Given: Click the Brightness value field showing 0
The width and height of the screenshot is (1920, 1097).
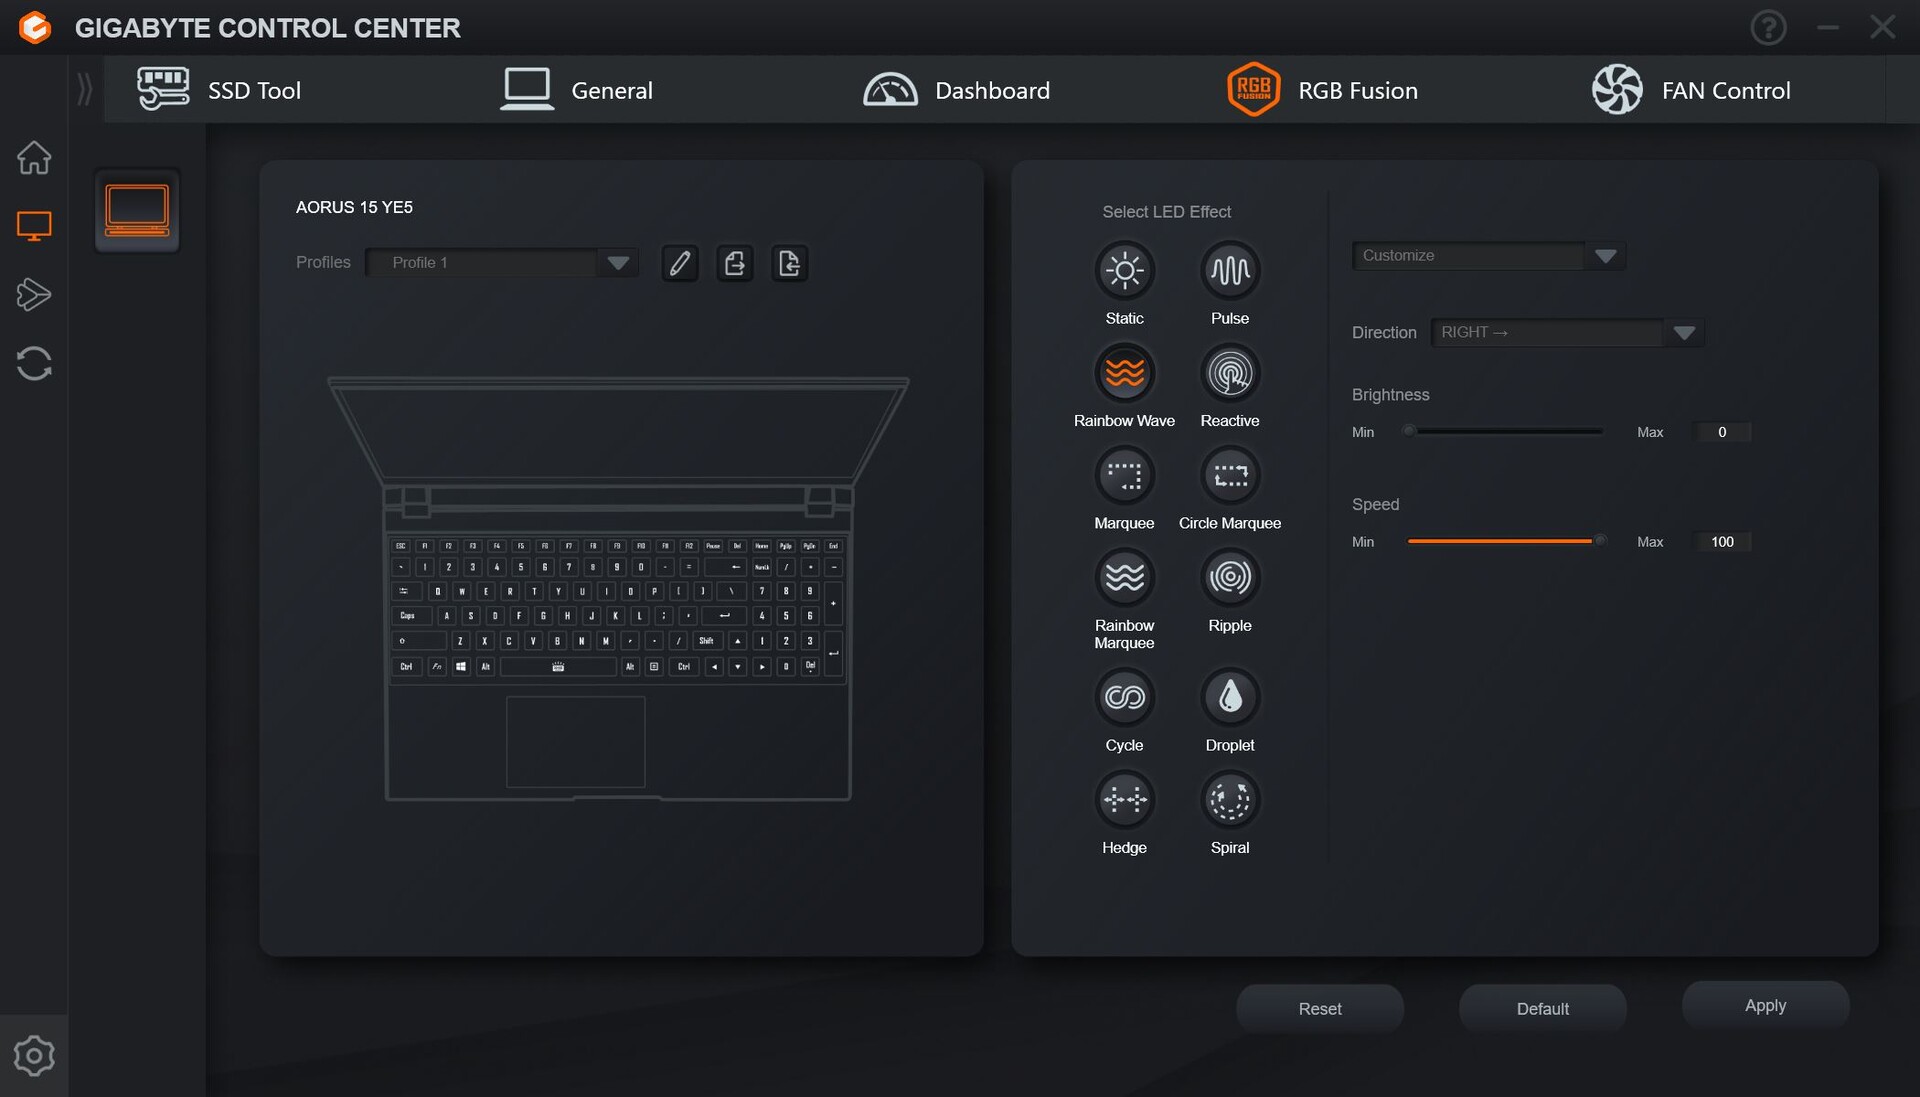Looking at the screenshot, I should point(1722,432).
